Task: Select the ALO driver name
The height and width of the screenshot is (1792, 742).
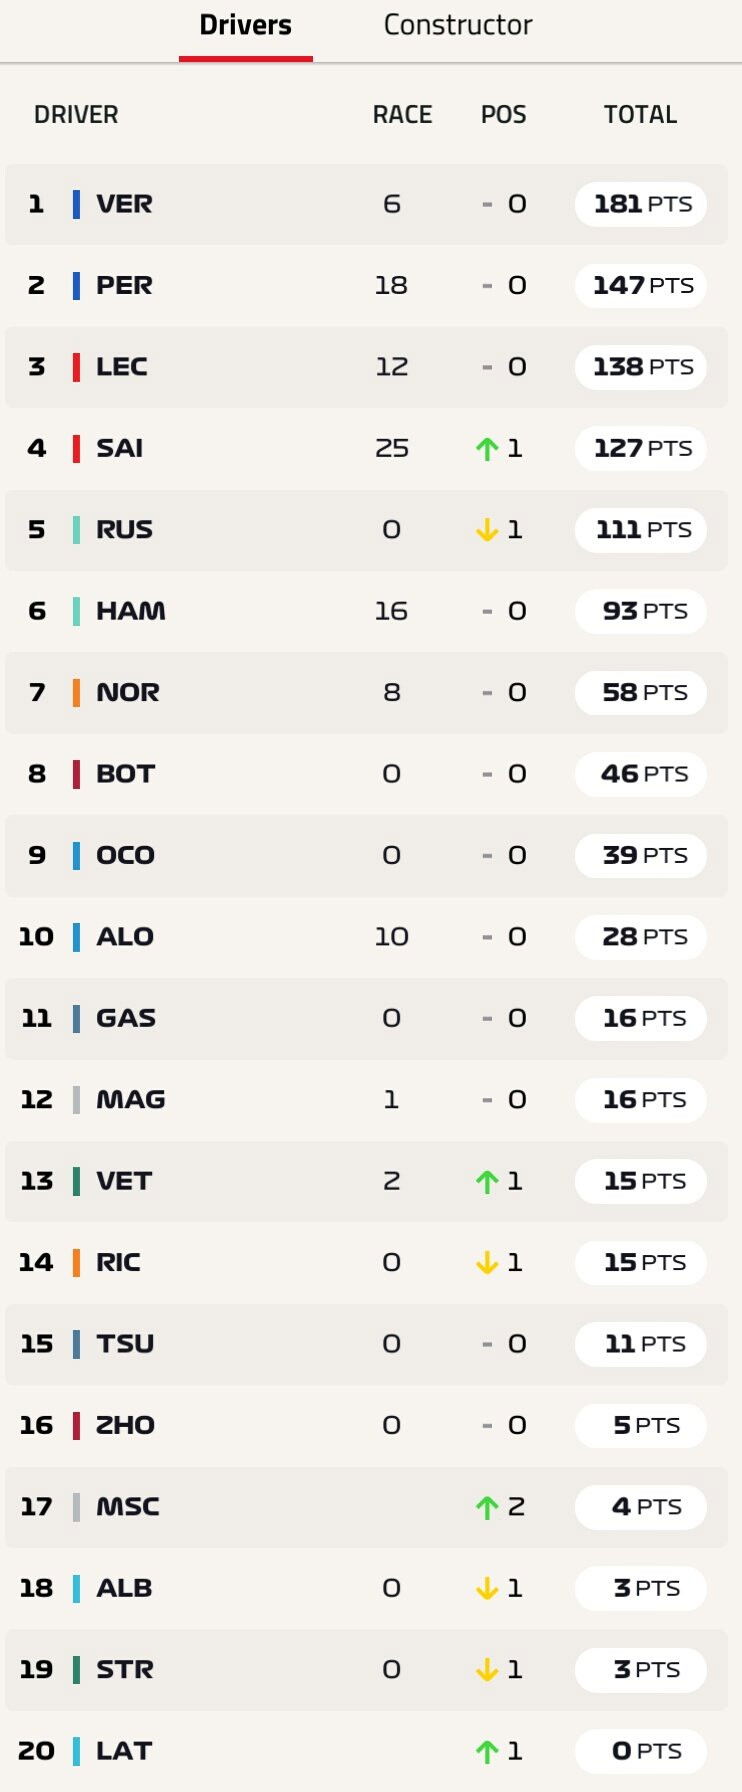Action: click(125, 937)
